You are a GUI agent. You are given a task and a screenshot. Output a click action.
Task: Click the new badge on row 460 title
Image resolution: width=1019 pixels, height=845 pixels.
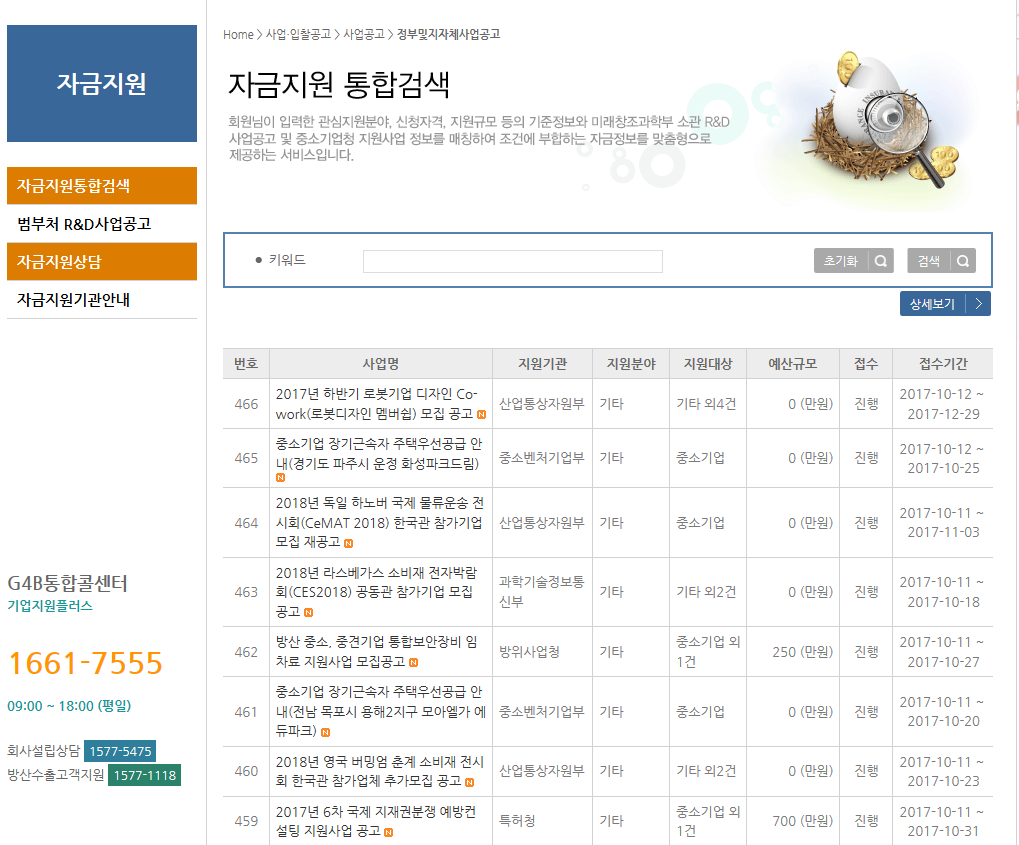[x=470, y=782]
